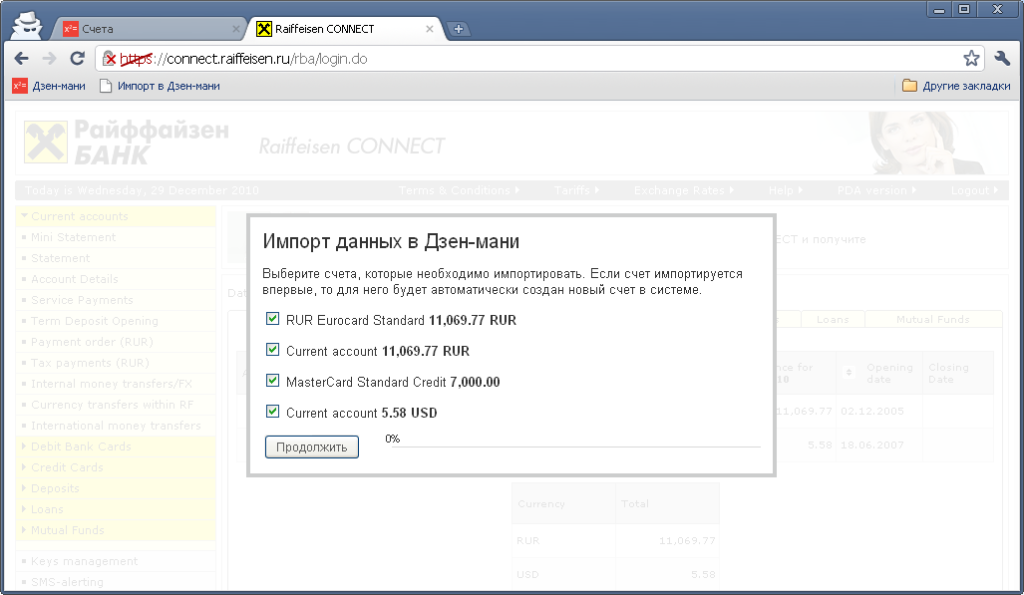Open Payment order (RUR) link
Image resolution: width=1024 pixels, height=595 pixels.
pyautogui.click(x=91, y=342)
